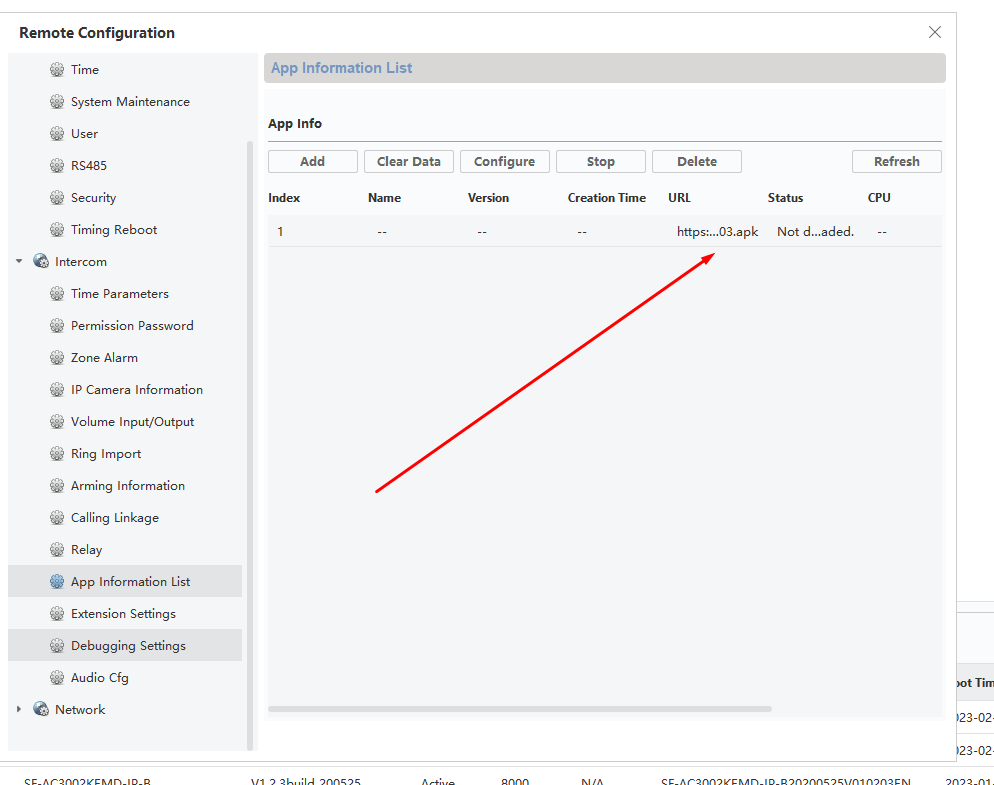Click the gear icon beside Security
Image resolution: width=994 pixels, height=785 pixels.
click(x=57, y=198)
